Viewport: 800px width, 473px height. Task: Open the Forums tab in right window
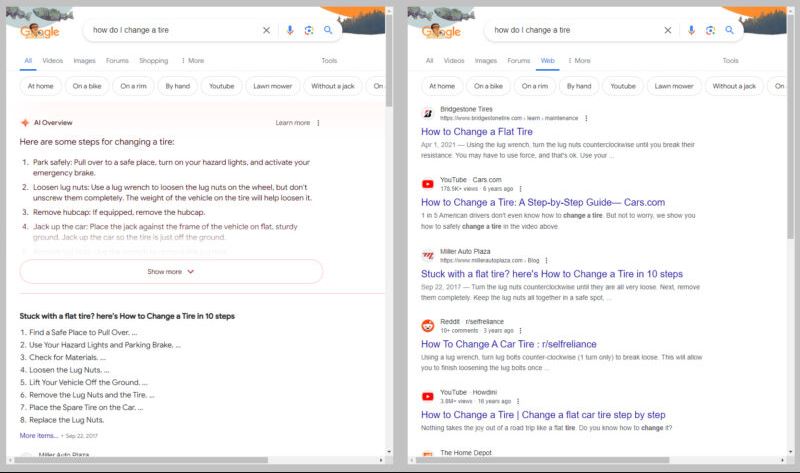(x=518, y=60)
